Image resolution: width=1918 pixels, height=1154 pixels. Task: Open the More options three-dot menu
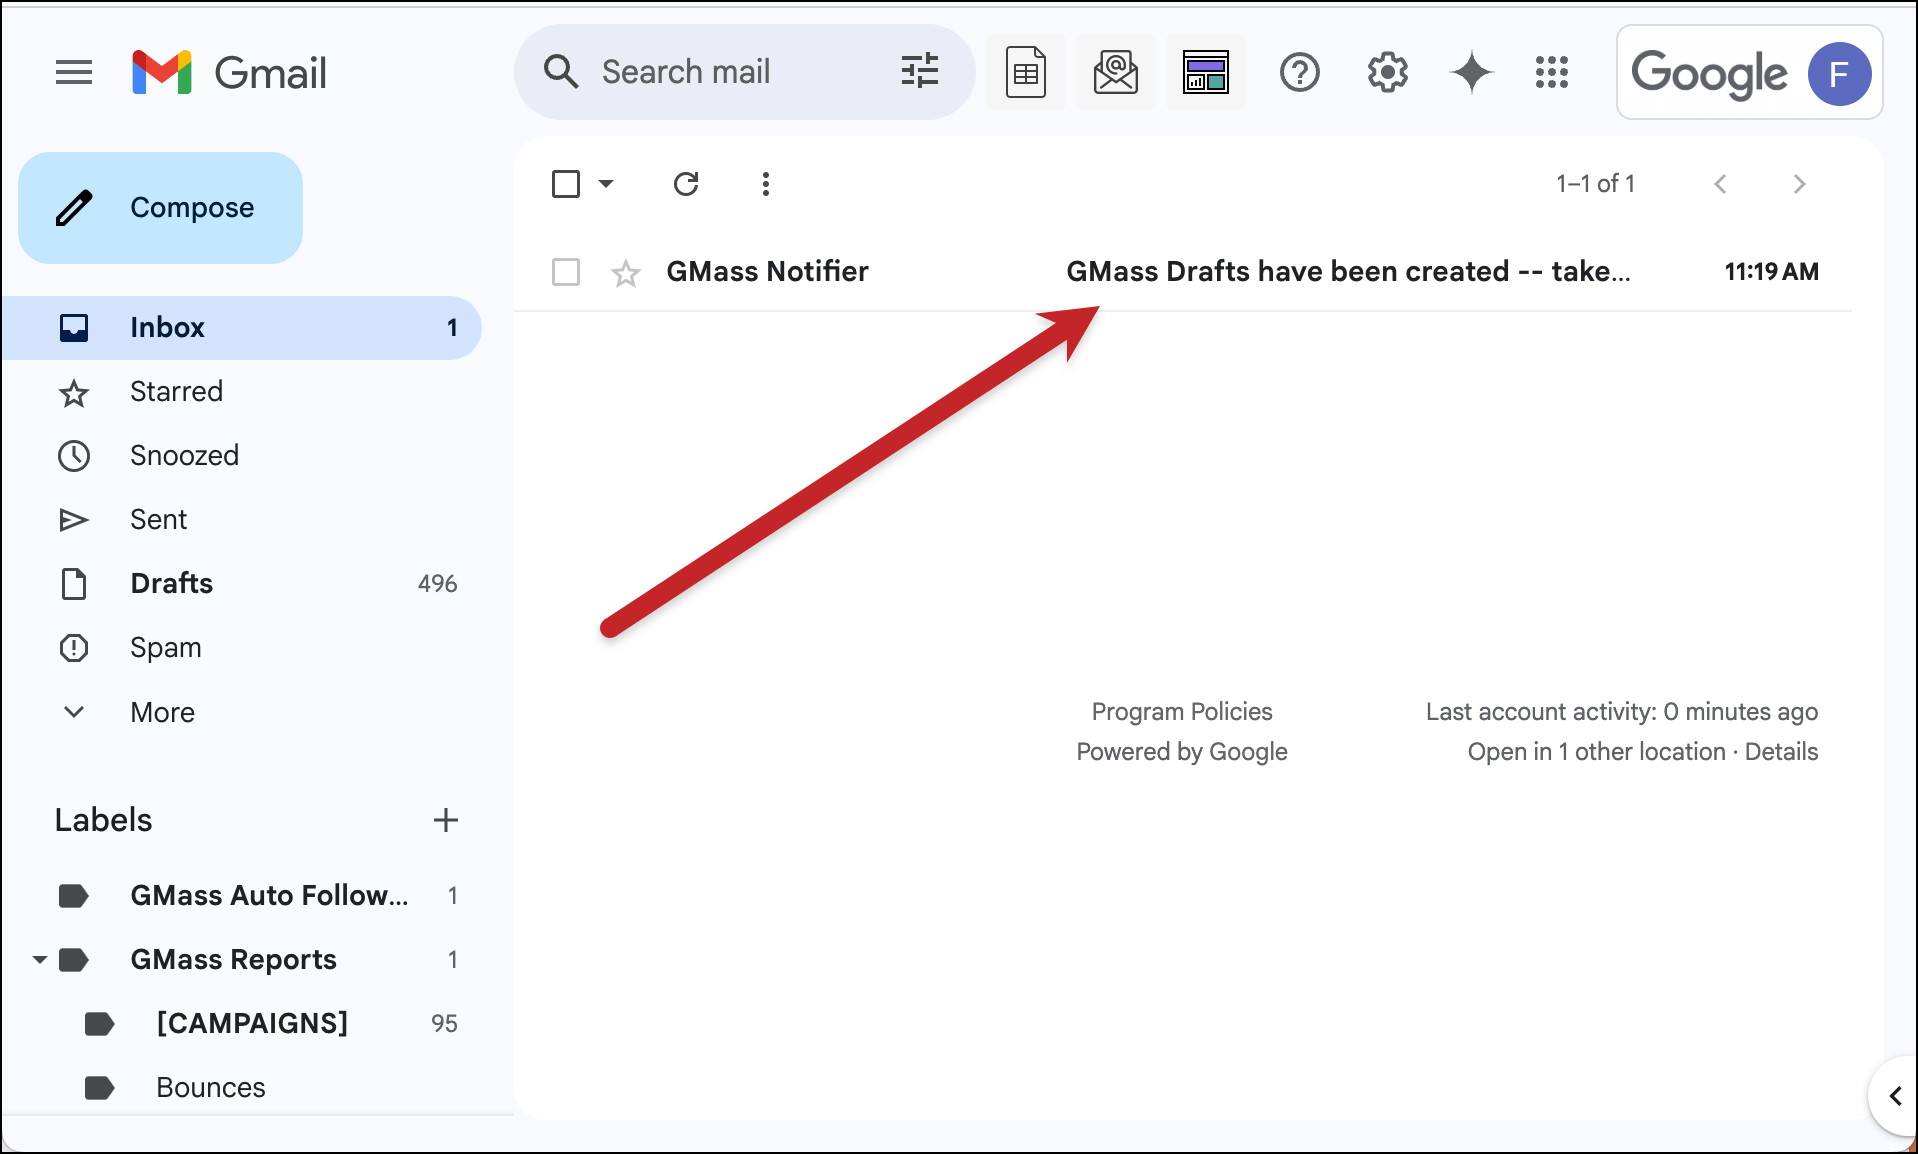[766, 184]
